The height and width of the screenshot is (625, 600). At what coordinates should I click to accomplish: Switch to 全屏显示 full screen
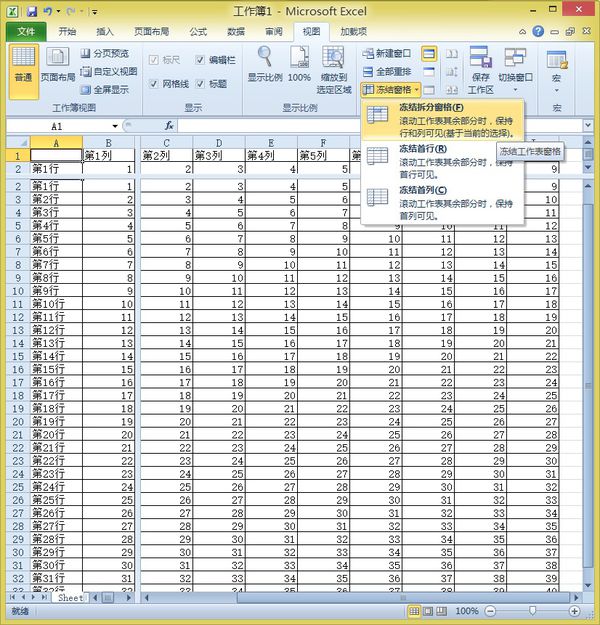pos(105,90)
